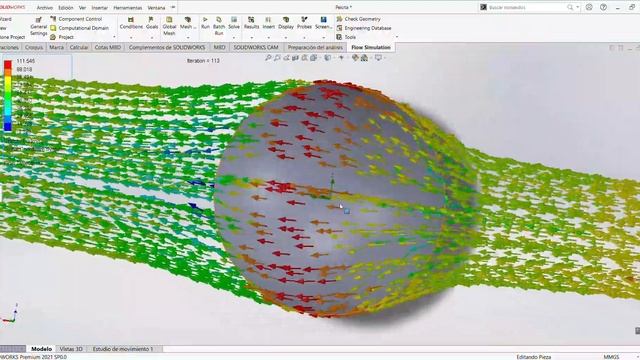
Task: Expand the Results dropdown arrow
Action: pyautogui.click(x=251, y=38)
